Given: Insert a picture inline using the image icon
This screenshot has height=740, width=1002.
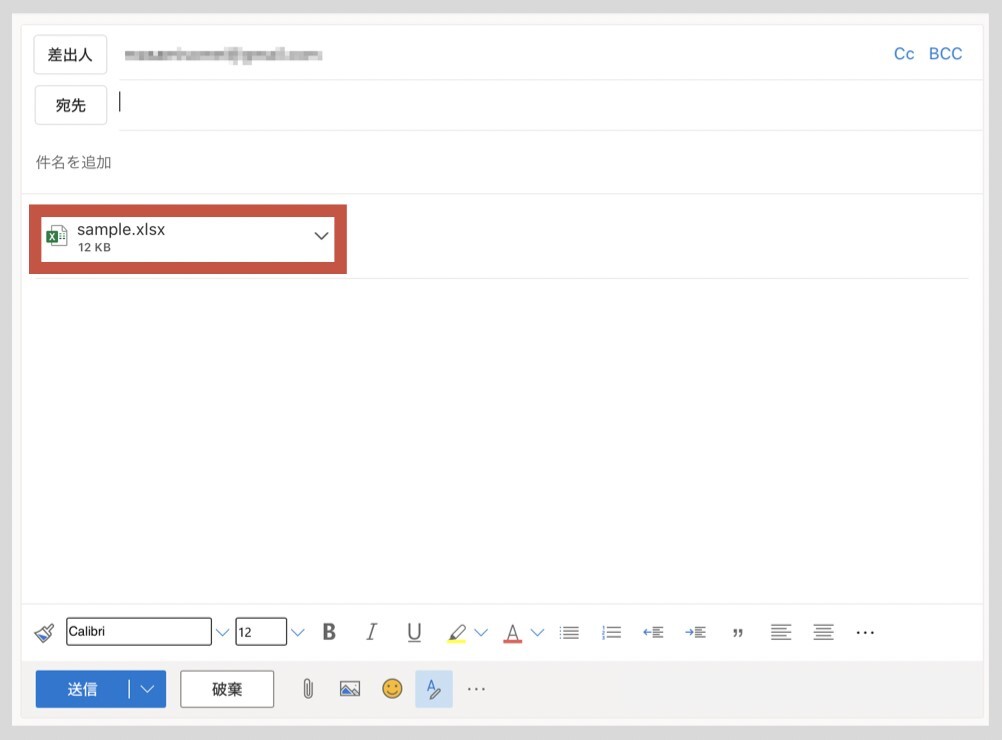Looking at the screenshot, I should [349, 688].
